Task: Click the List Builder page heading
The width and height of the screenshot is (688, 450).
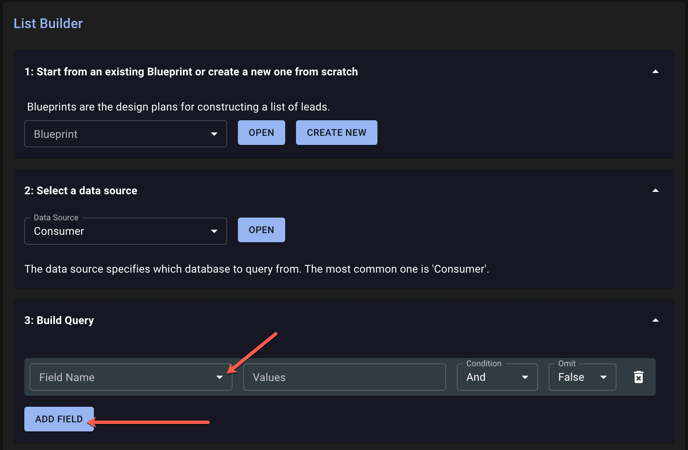Action: (x=48, y=23)
